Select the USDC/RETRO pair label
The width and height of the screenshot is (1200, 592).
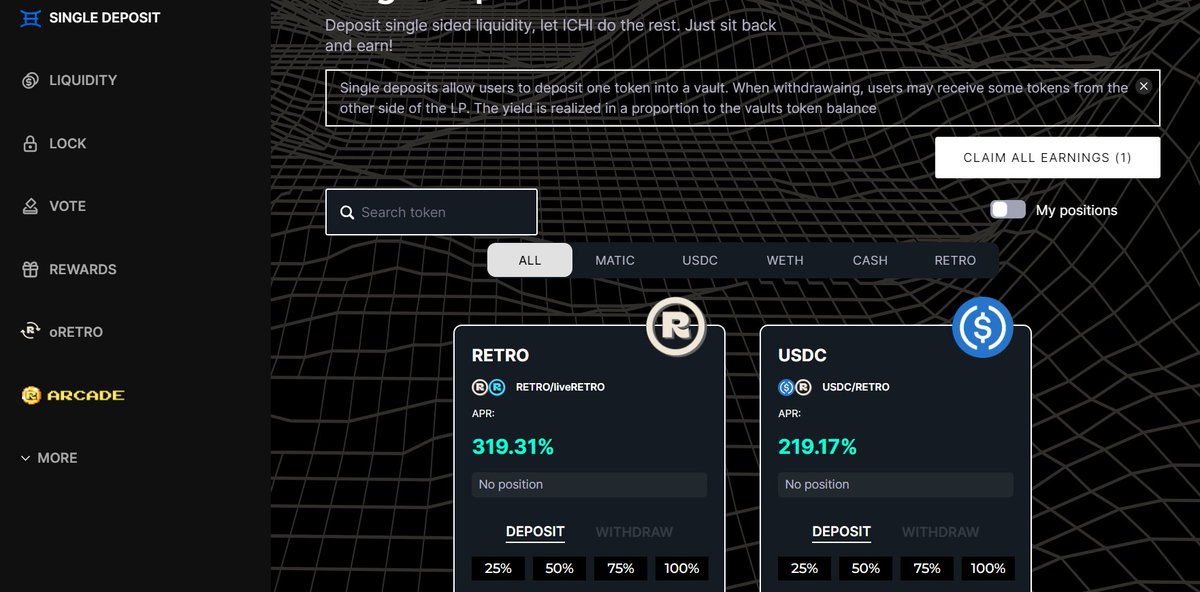(856, 387)
